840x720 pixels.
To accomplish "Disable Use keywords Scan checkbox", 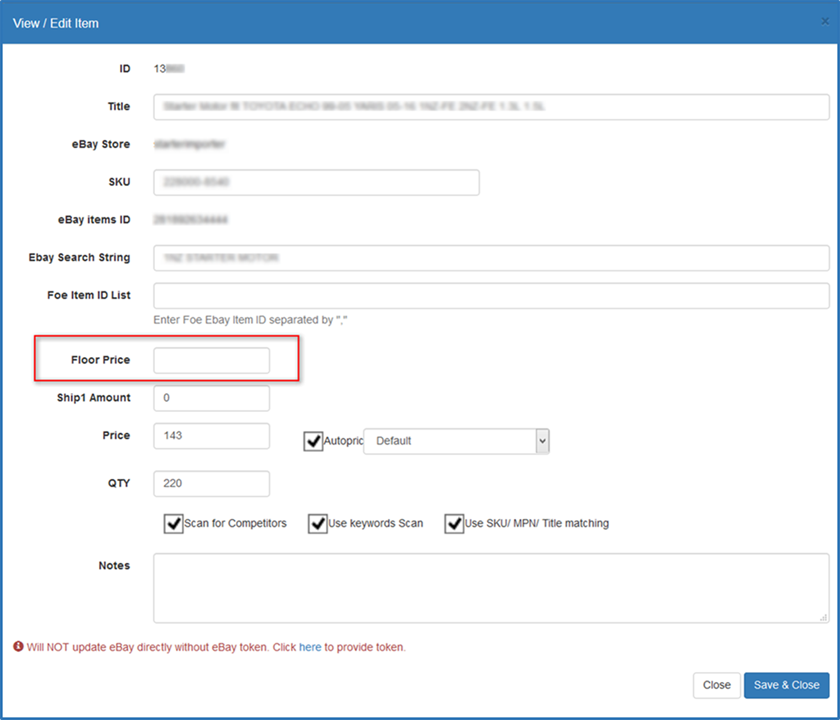I will pos(318,523).
